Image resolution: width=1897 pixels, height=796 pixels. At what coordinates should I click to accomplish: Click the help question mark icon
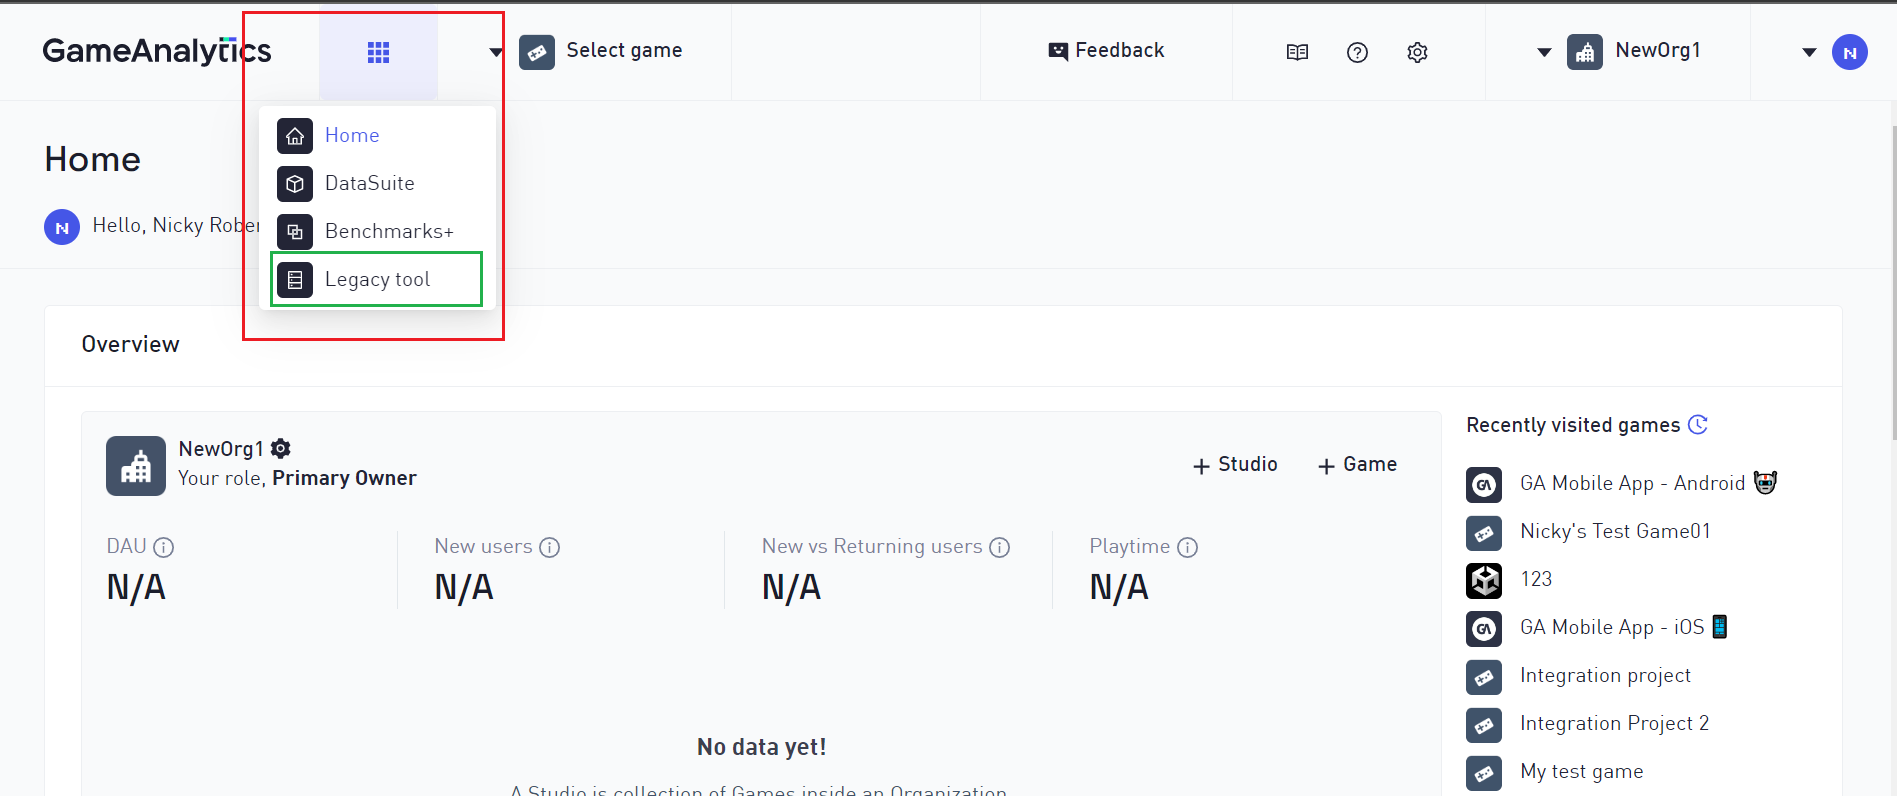tap(1357, 52)
